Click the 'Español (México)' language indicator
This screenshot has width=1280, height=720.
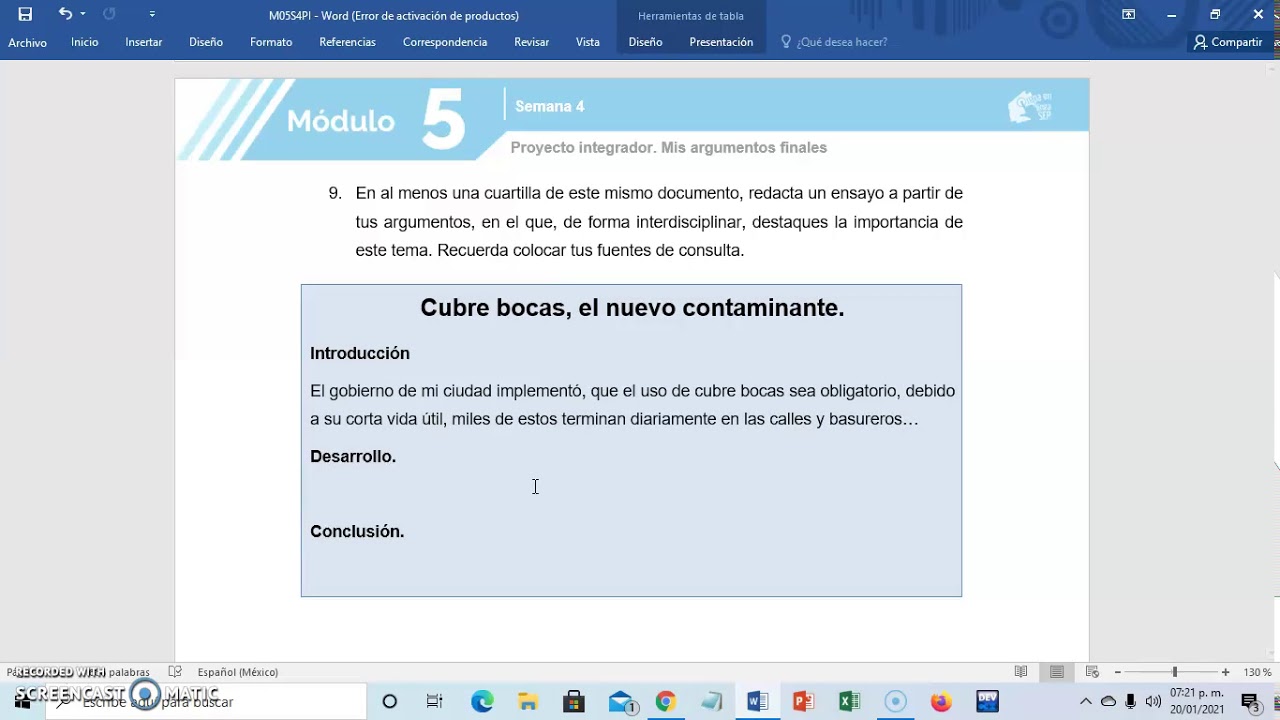click(238, 672)
